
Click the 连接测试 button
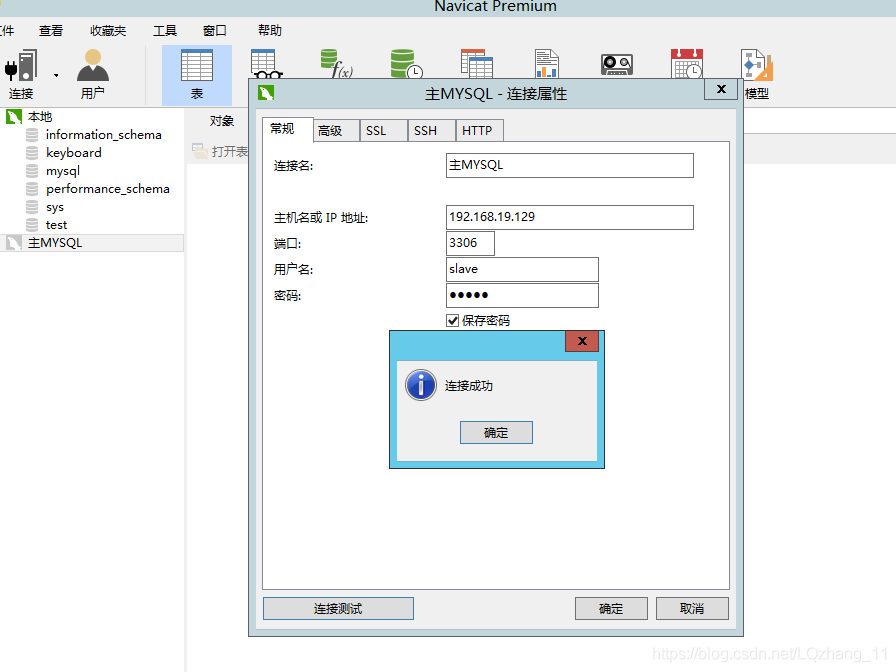[338, 609]
